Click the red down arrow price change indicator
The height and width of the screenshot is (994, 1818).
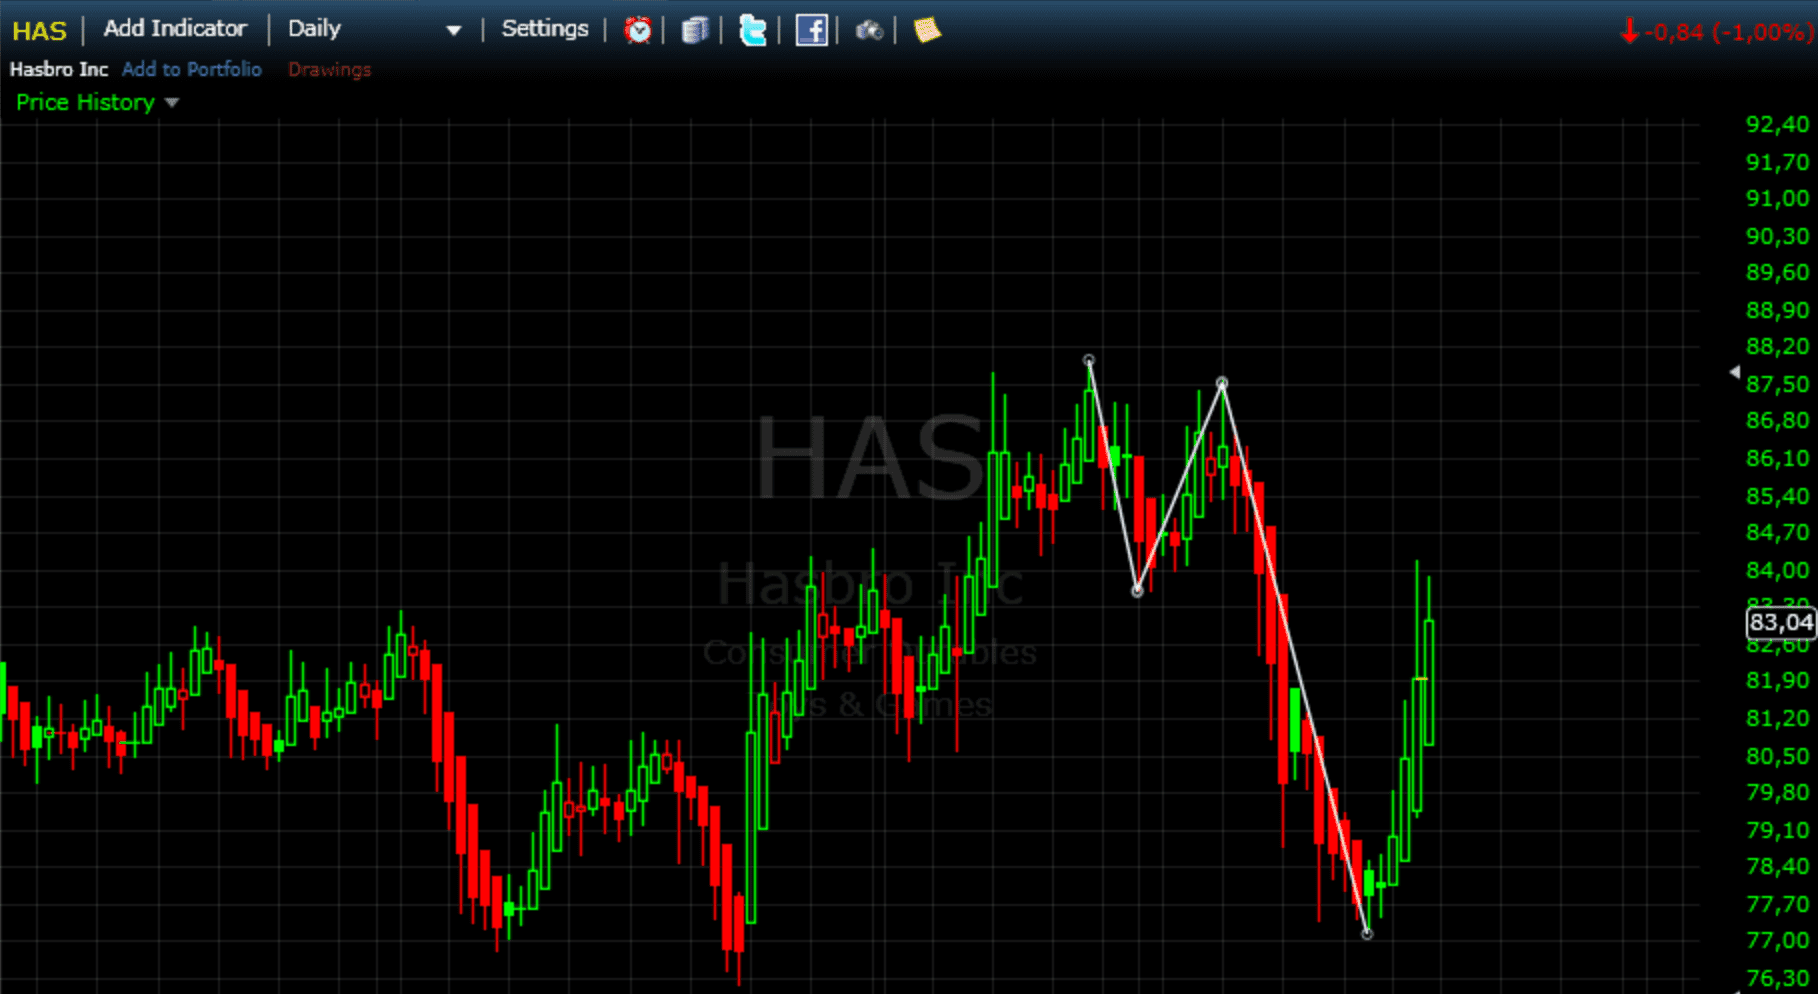pos(1629,32)
